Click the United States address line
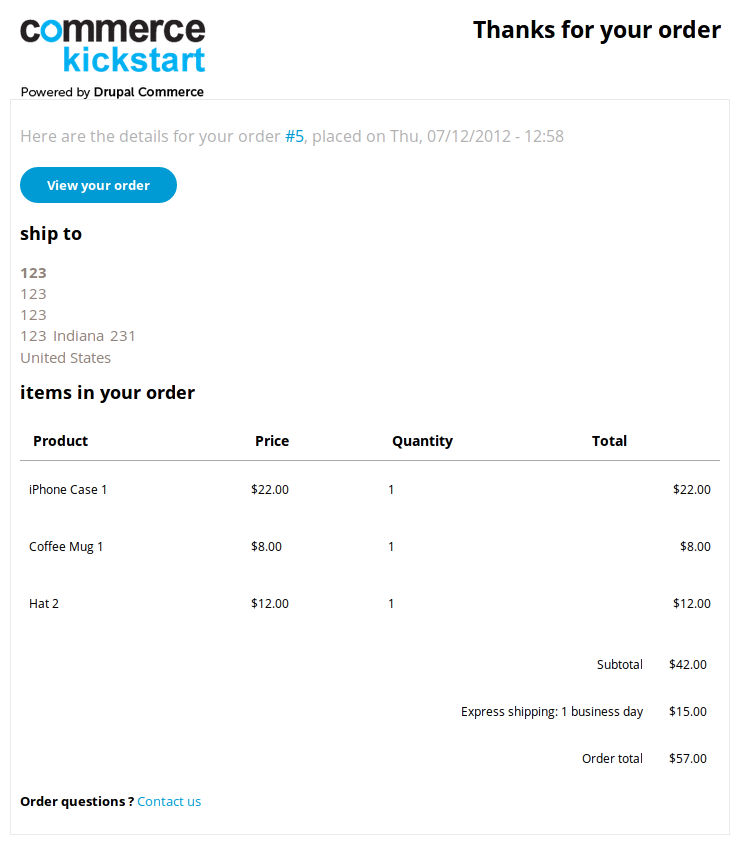753x844 pixels. click(x=66, y=358)
